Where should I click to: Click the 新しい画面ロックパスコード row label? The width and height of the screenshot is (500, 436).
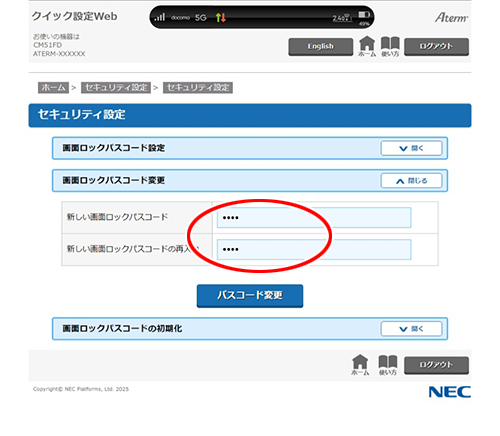click(117, 217)
